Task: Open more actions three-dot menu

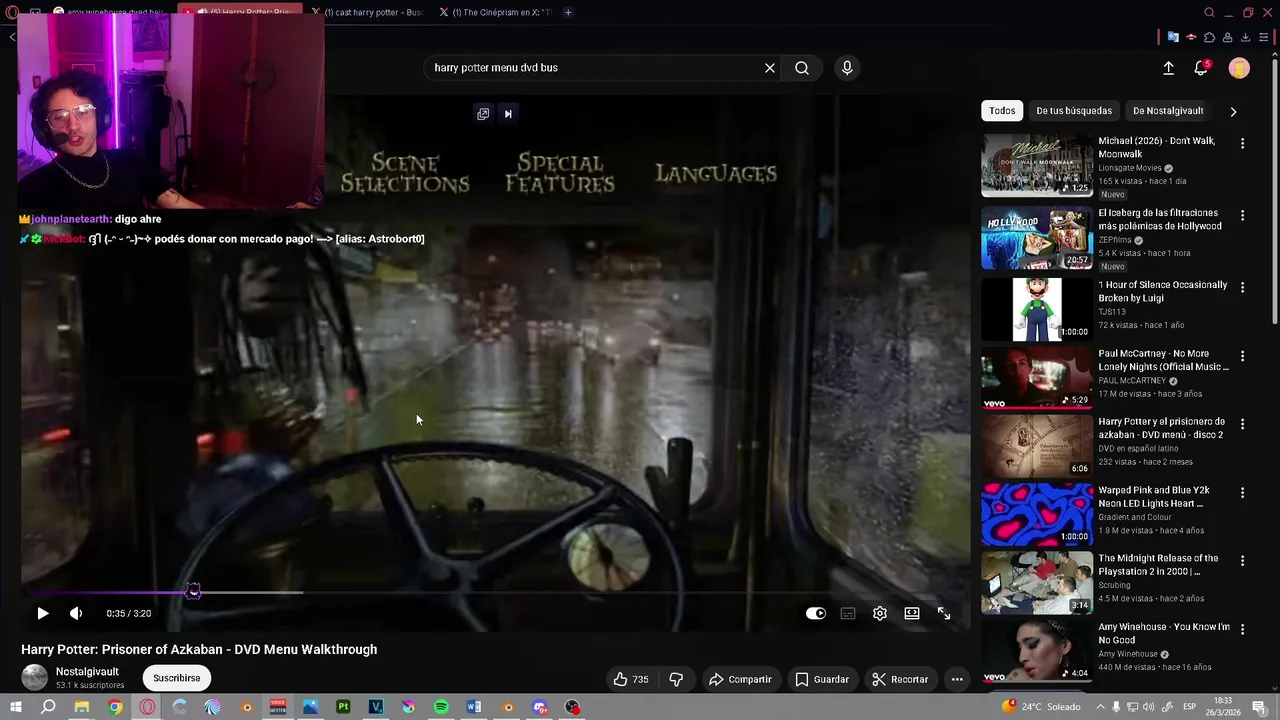Action: click(x=957, y=679)
